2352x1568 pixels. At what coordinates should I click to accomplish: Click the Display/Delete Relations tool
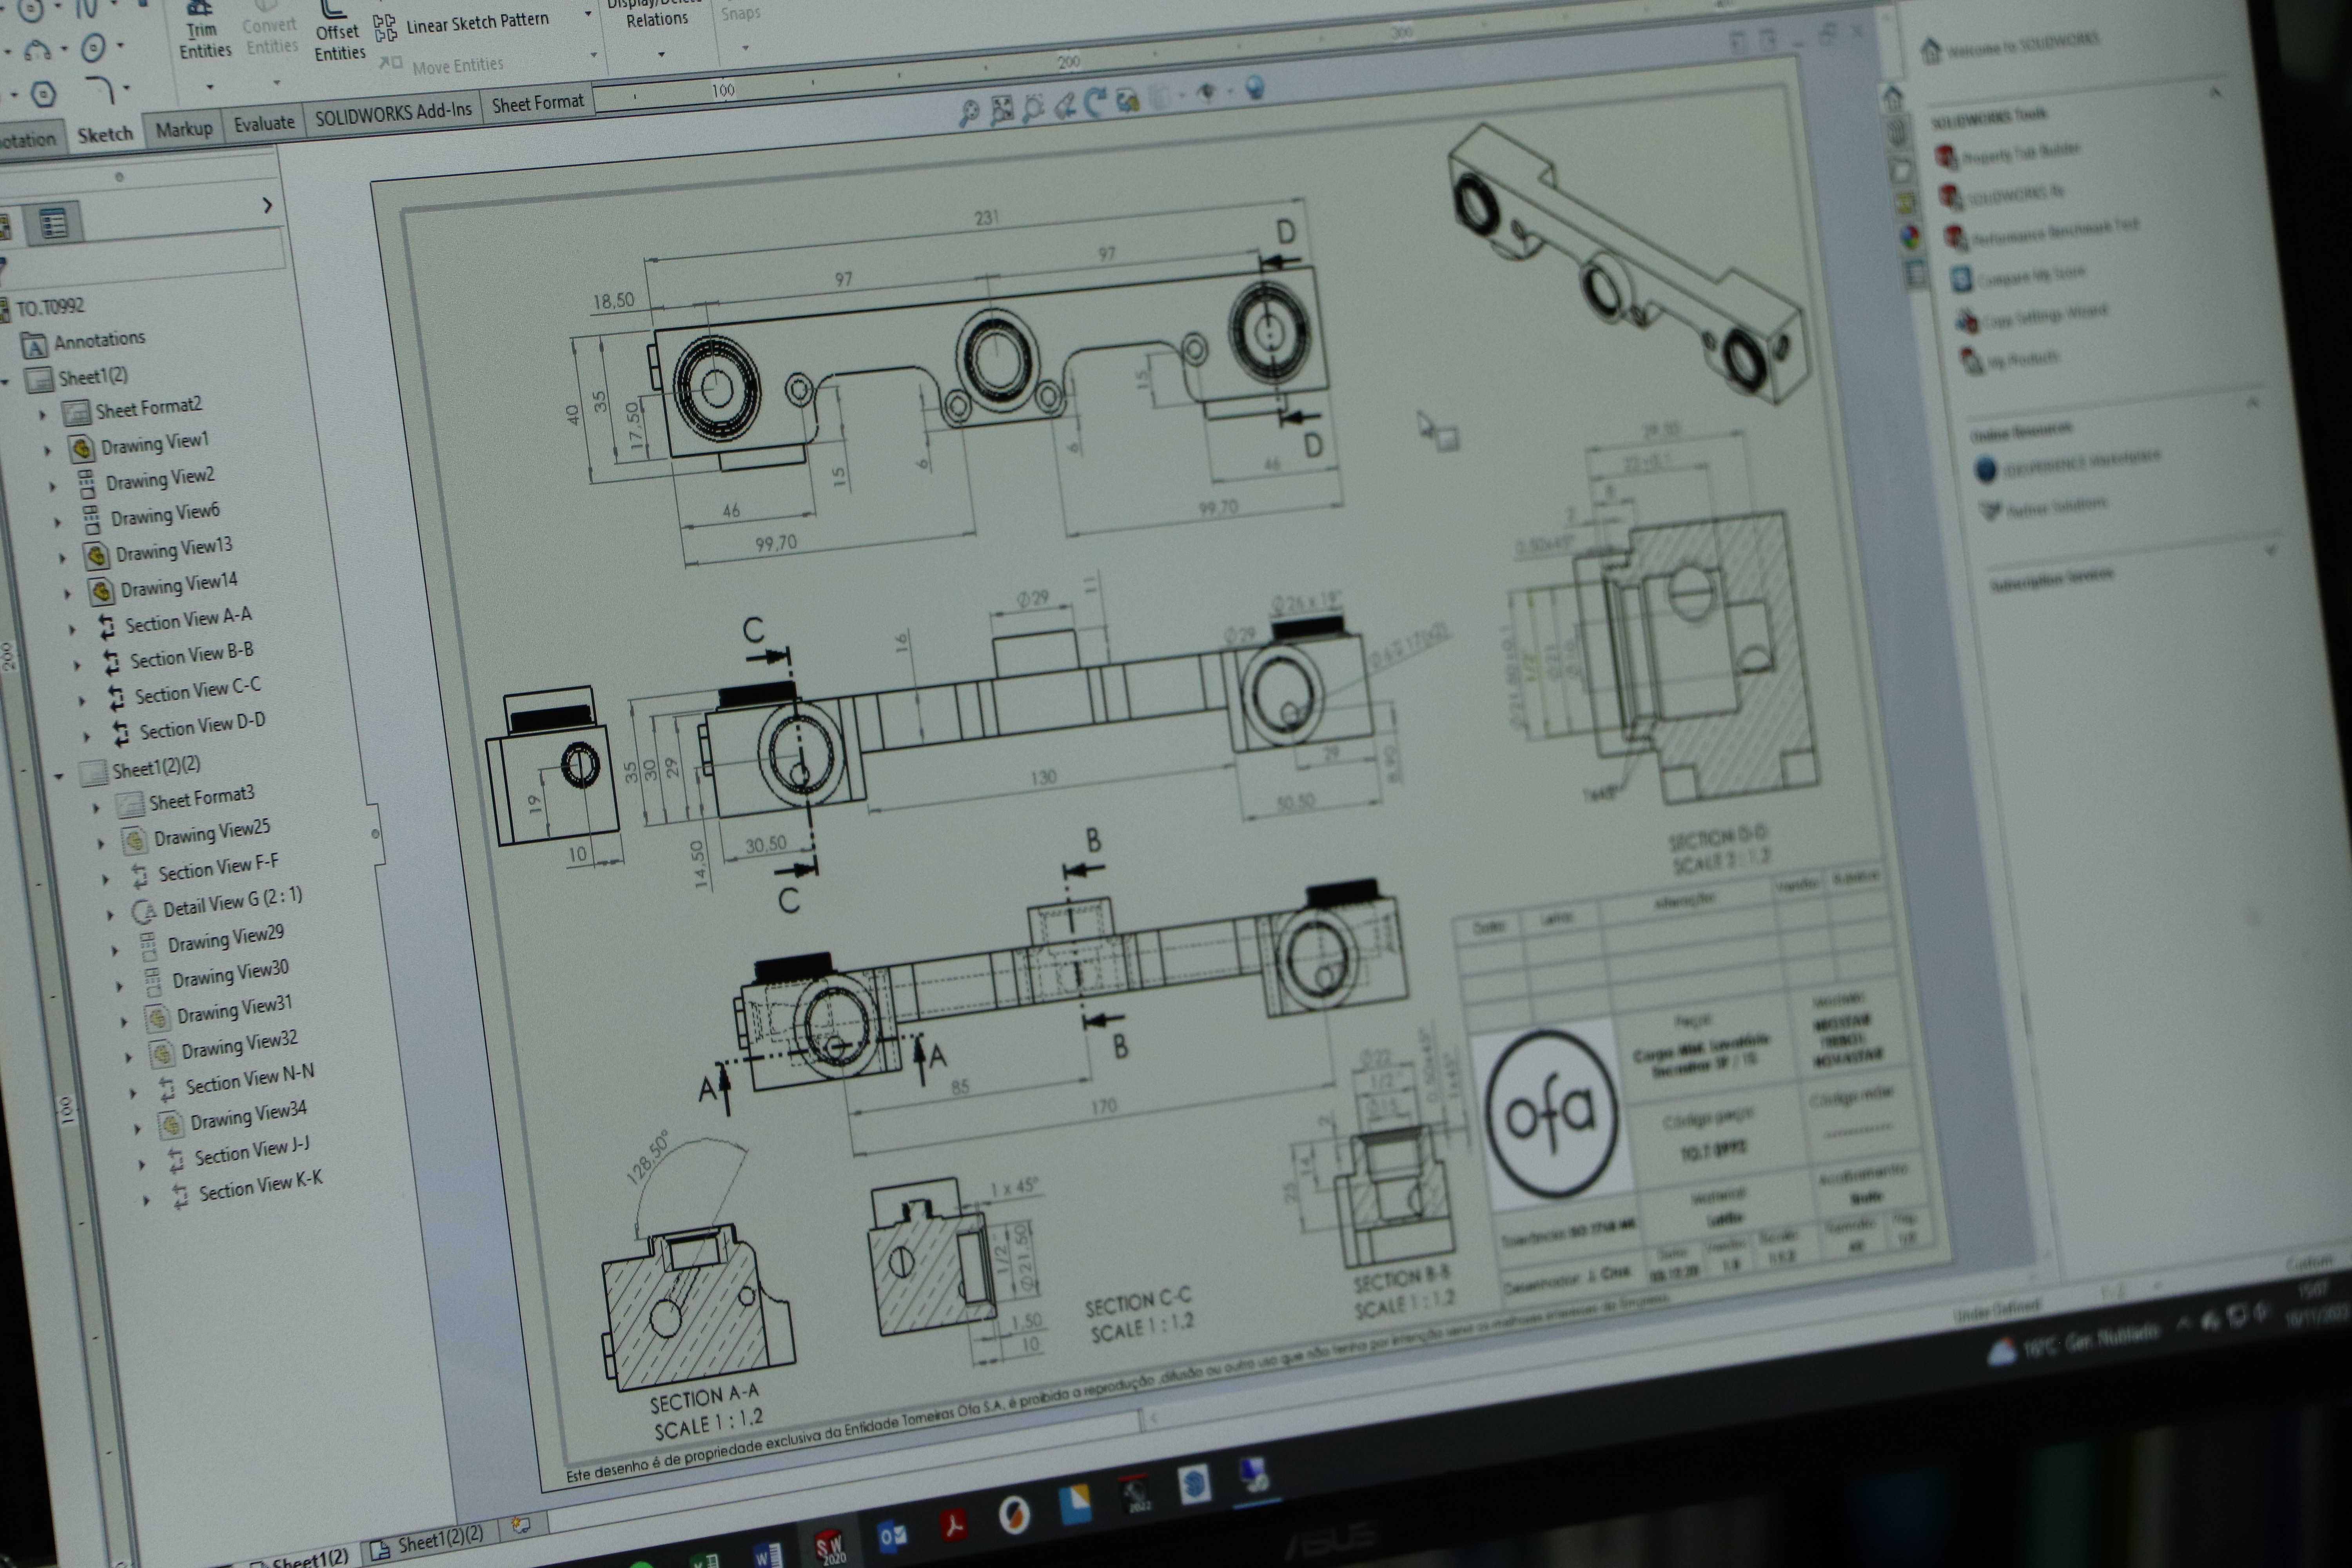click(656, 14)
